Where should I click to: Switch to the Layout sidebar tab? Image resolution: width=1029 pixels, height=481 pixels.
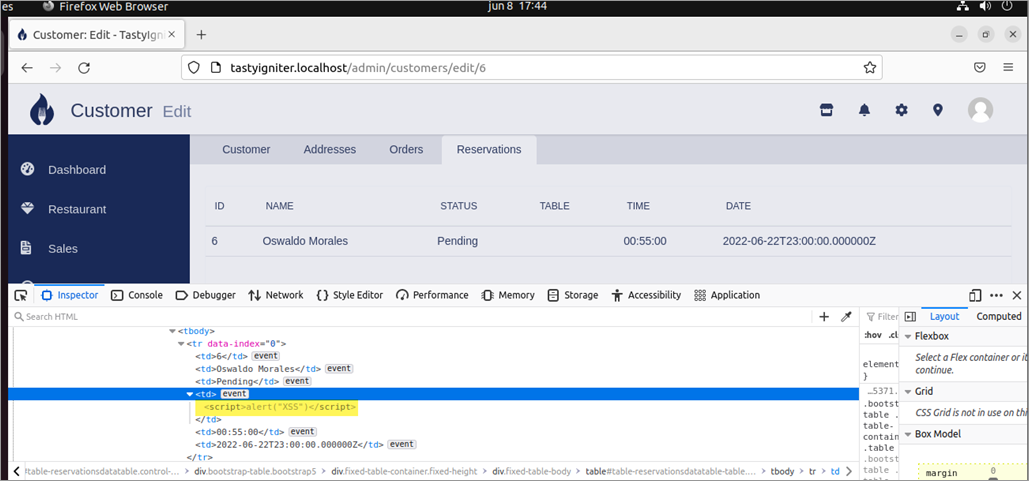(x=944, y=316)
